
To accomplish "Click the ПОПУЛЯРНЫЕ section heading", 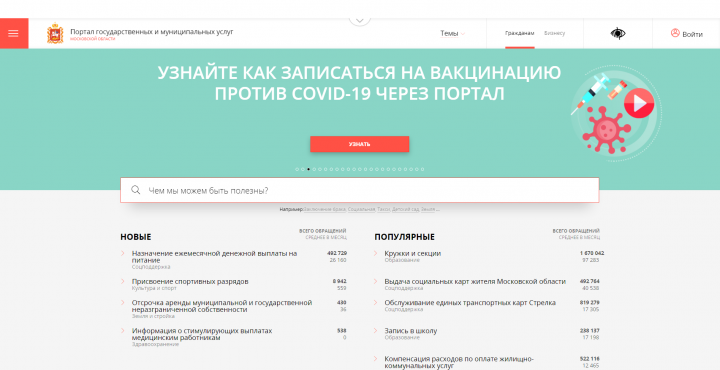I will [x=405, y=237].
